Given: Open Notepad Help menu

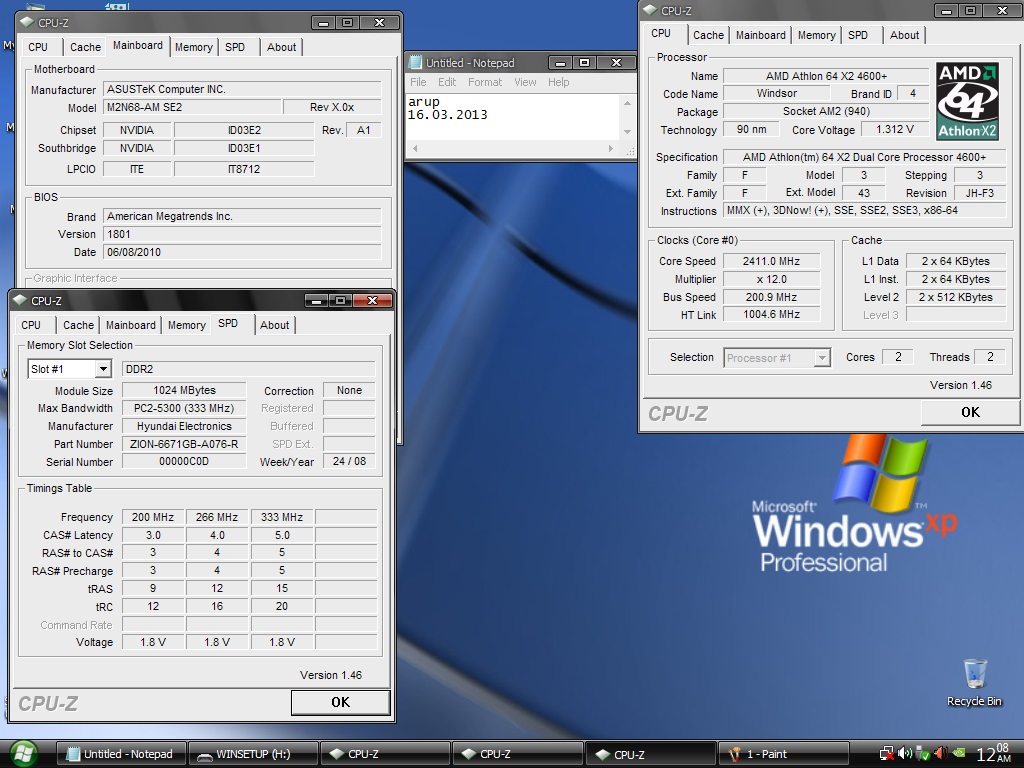Looking at the screenshot, I should (558, 82).
